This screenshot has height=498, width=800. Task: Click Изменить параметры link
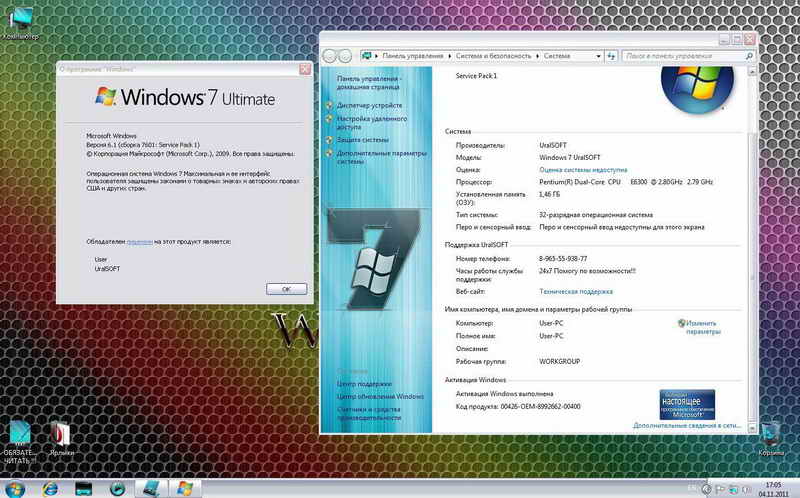click(x=703, y=328)
